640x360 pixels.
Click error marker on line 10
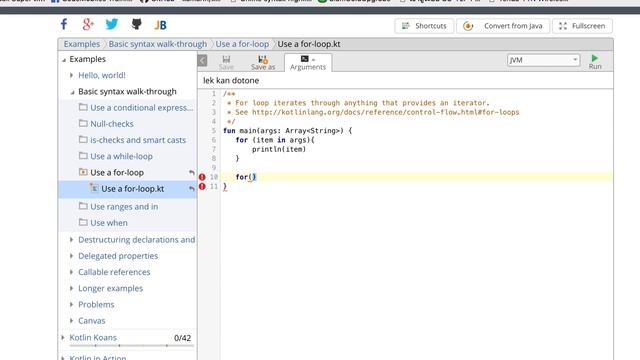[202, 177]
